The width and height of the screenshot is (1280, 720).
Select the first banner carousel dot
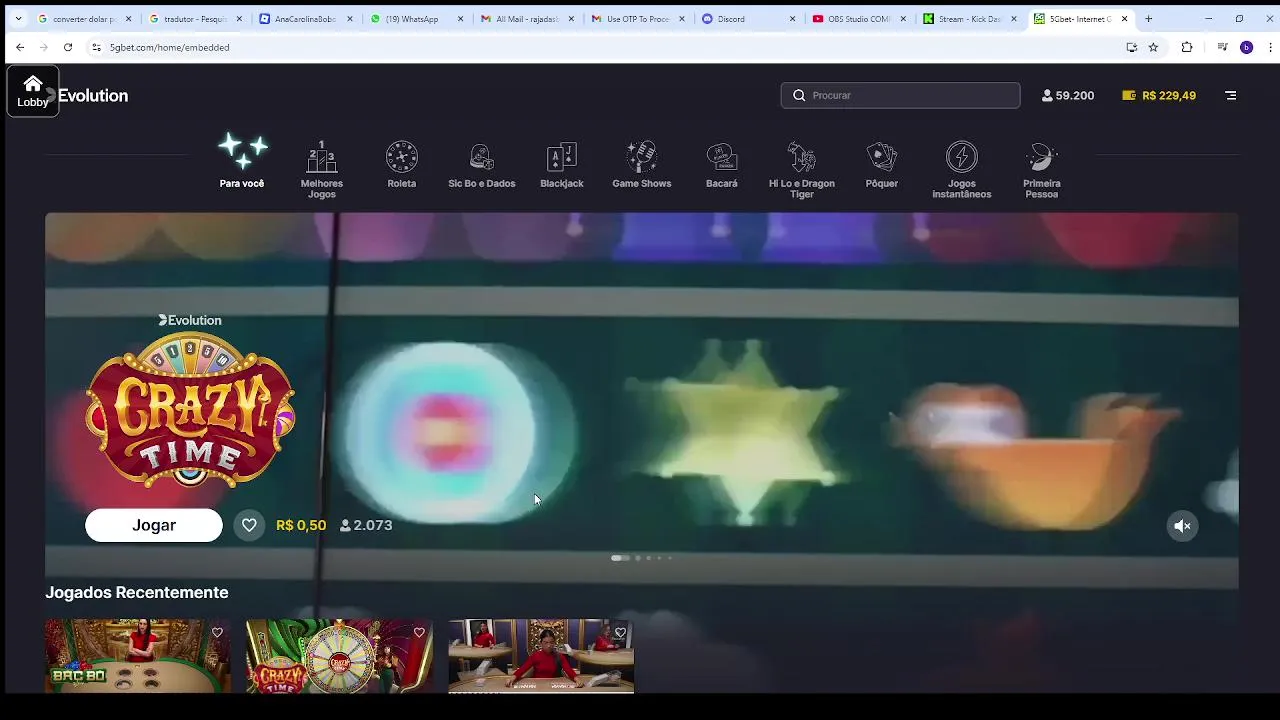pos(620,558)
